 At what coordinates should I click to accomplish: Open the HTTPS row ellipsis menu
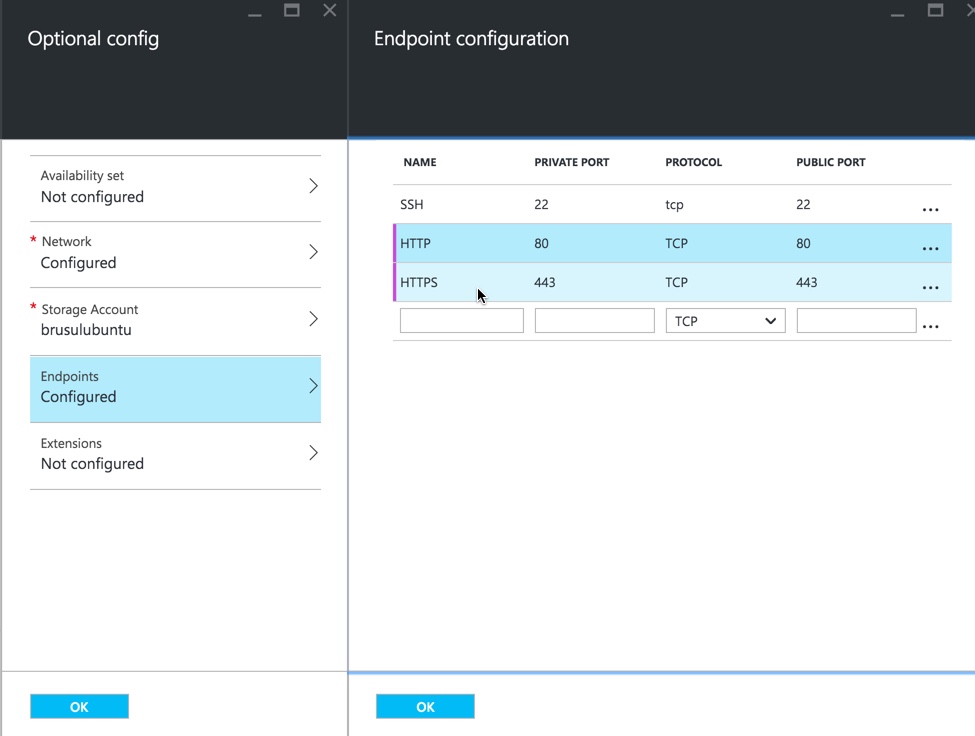point(930,287)
